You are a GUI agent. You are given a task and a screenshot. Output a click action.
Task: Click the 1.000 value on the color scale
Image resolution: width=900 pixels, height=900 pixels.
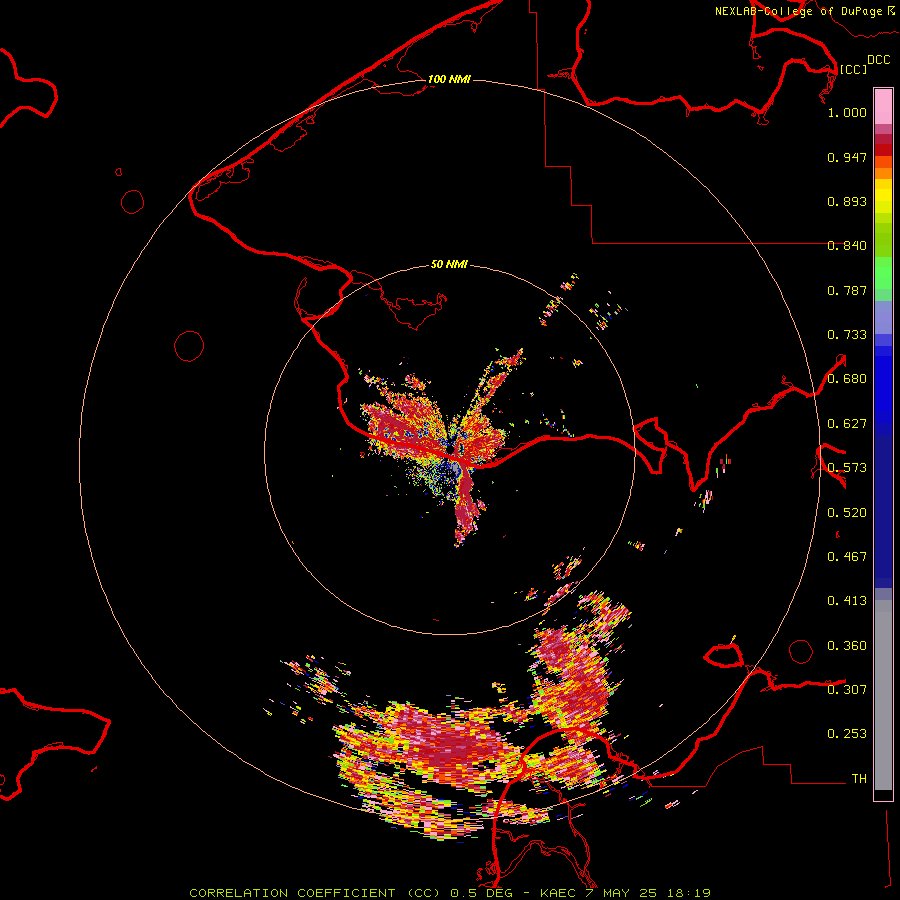click(847, 112)
